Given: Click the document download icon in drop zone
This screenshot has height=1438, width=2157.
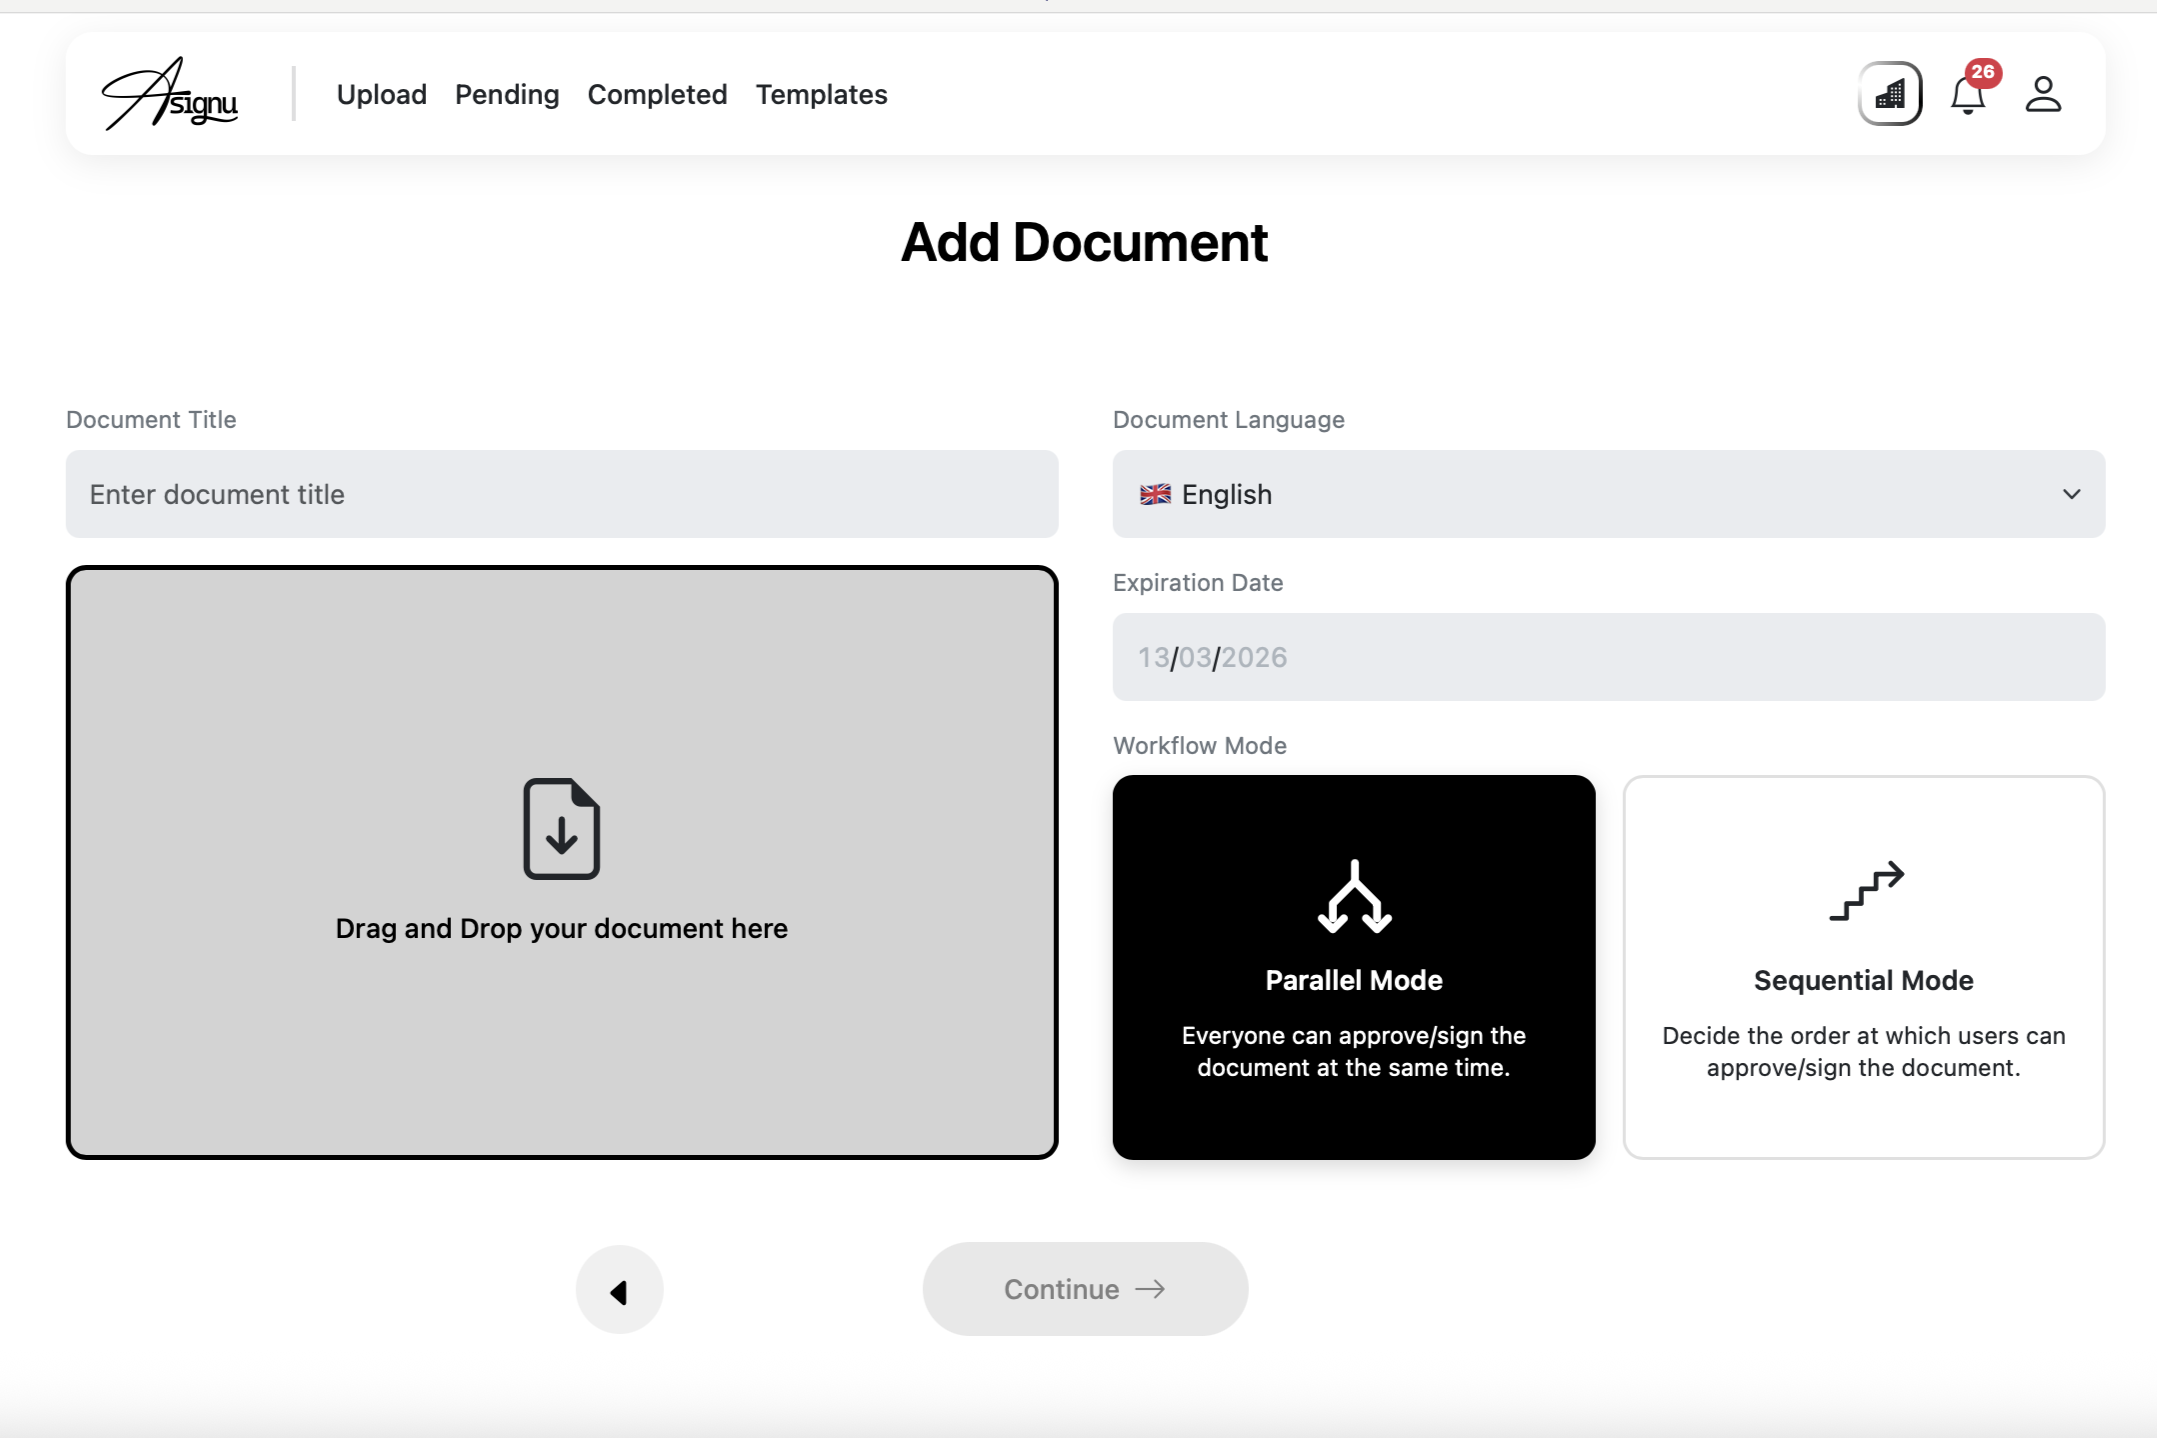Looking at the screenshot, I should pos(561,829).
